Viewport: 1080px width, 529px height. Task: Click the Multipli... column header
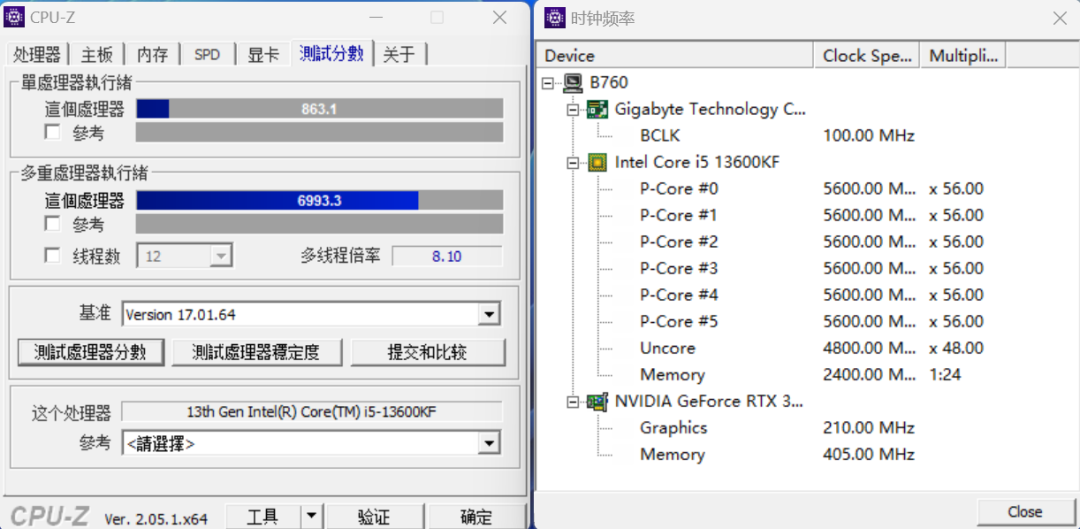point(963,56)
